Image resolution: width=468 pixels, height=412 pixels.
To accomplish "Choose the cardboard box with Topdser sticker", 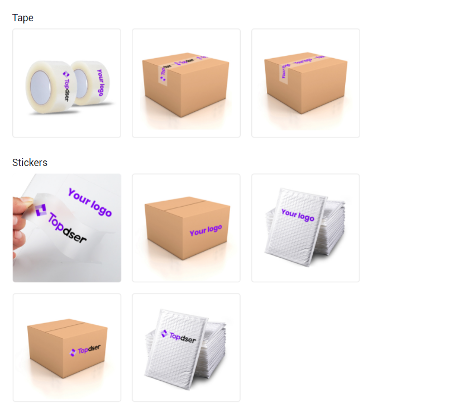I will 67,347.
